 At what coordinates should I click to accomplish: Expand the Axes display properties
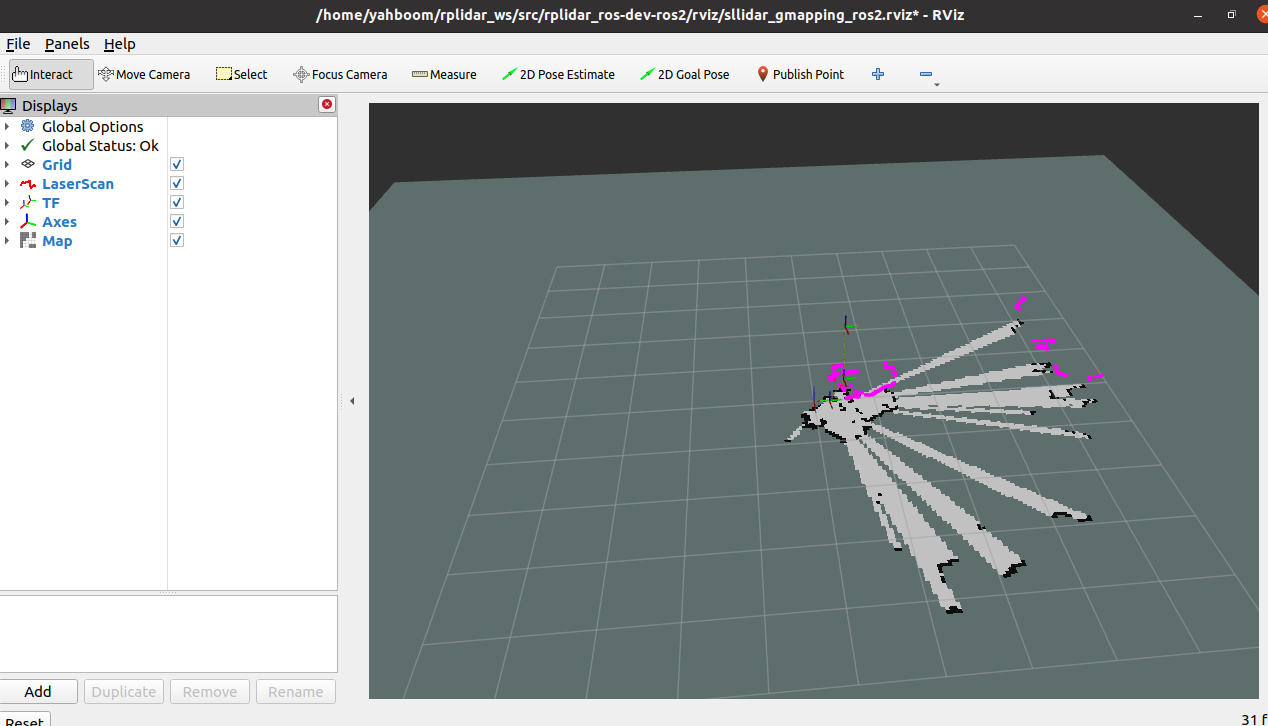[x=7, y=221]
